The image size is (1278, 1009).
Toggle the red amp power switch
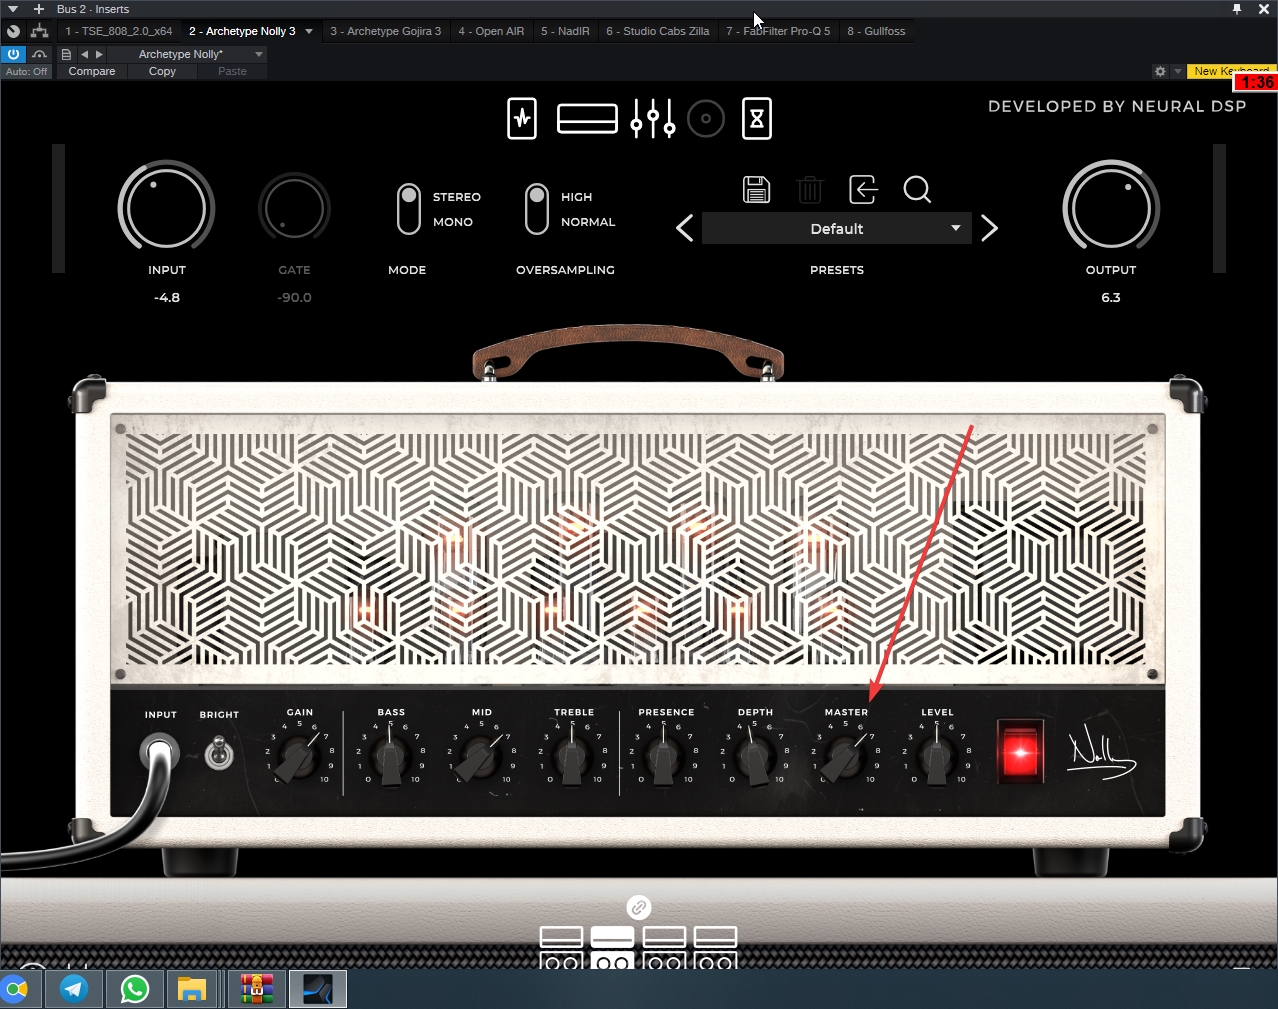(1020, 750)
